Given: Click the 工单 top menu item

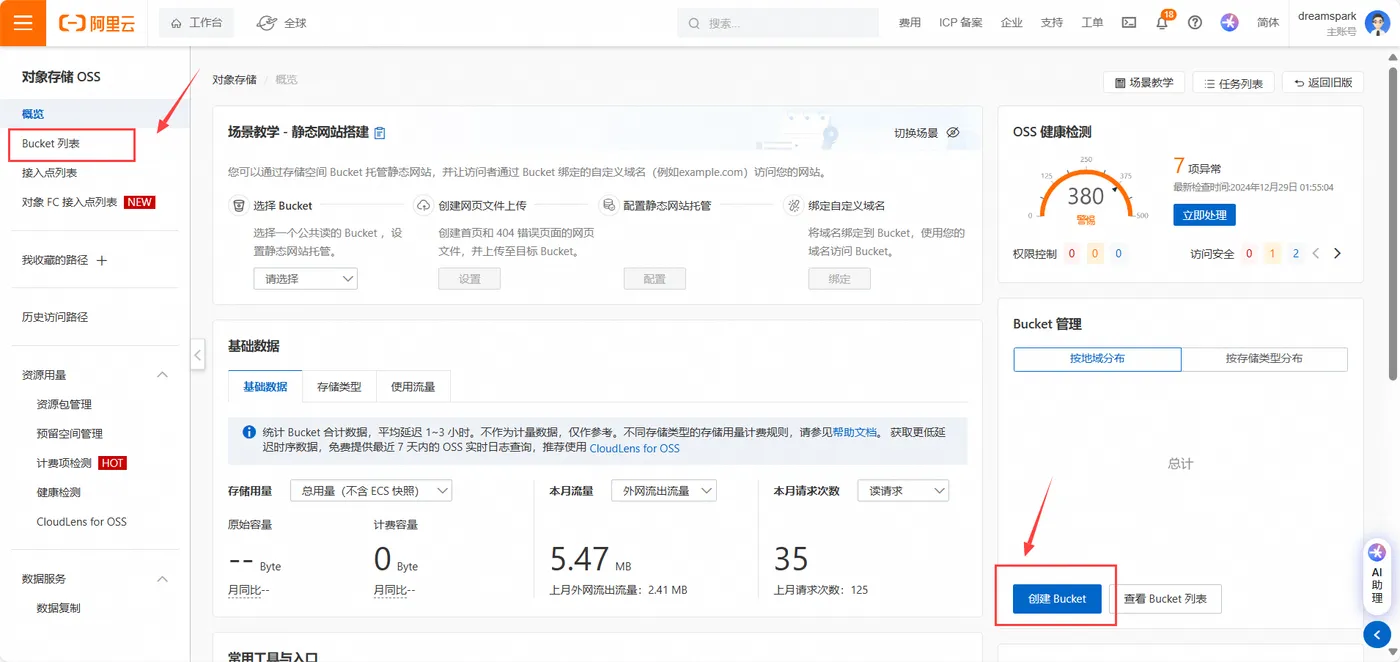Looking at the screenshot, I should [x=1092, y=23].
